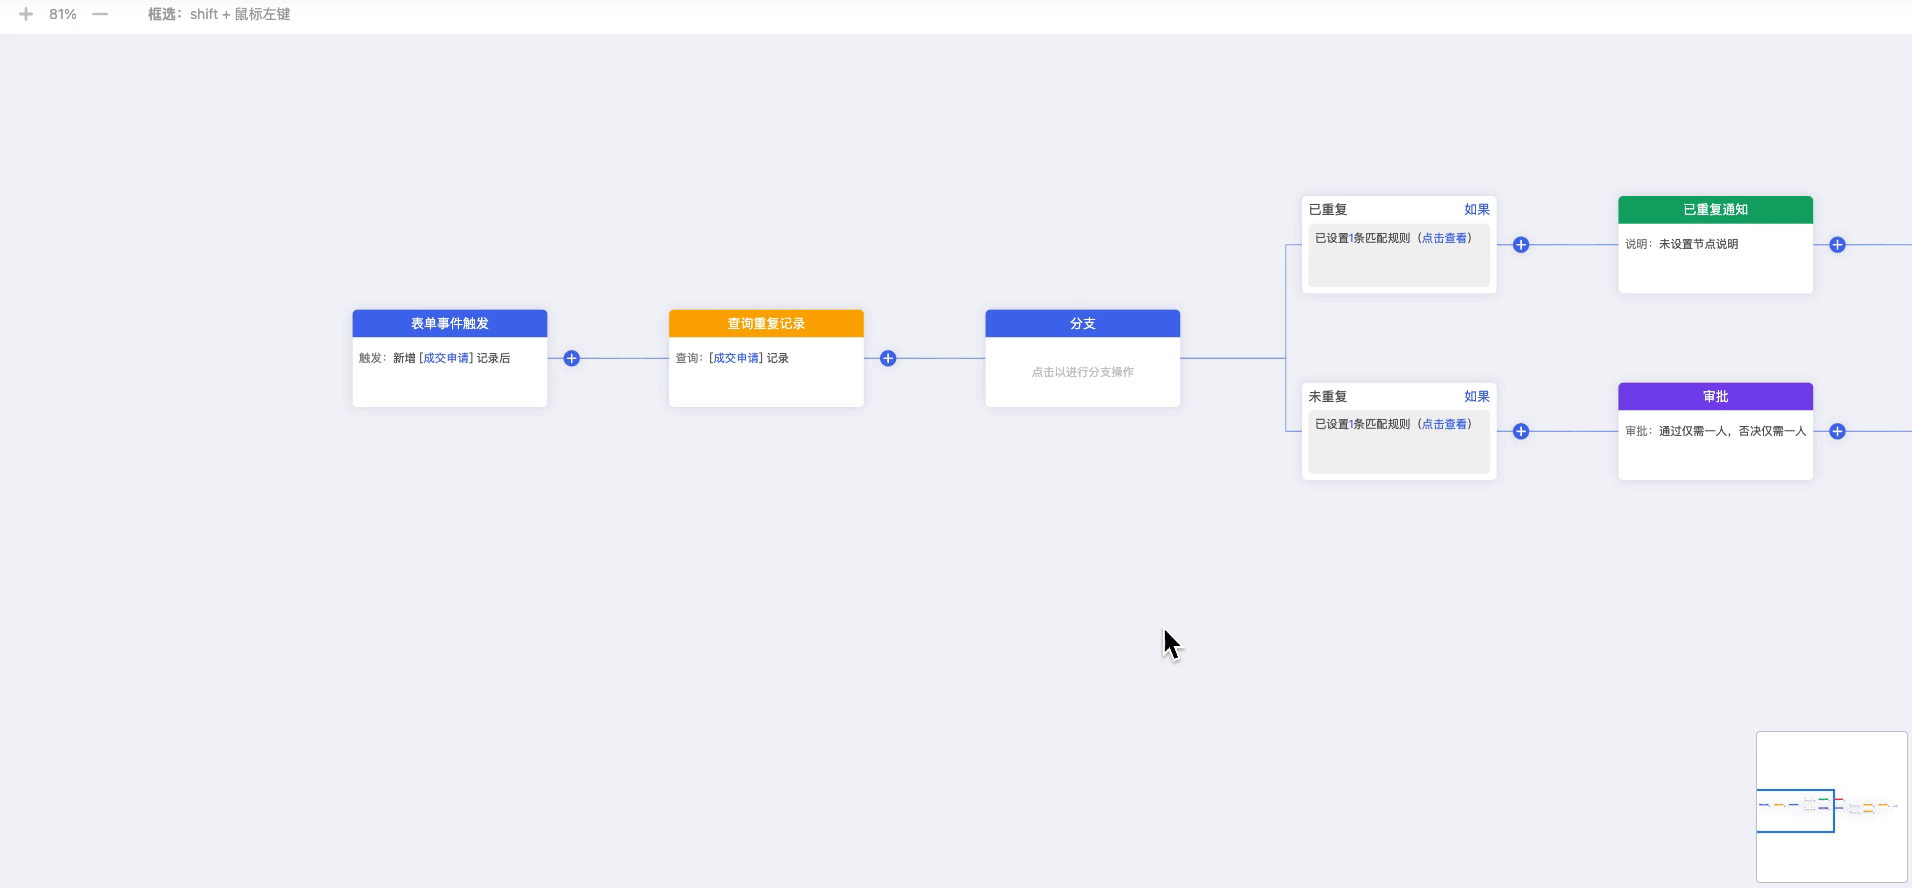Open the 已重复通知 notification node
This screenshot has width=1912, height=888.
click(x=1715, y=210)
